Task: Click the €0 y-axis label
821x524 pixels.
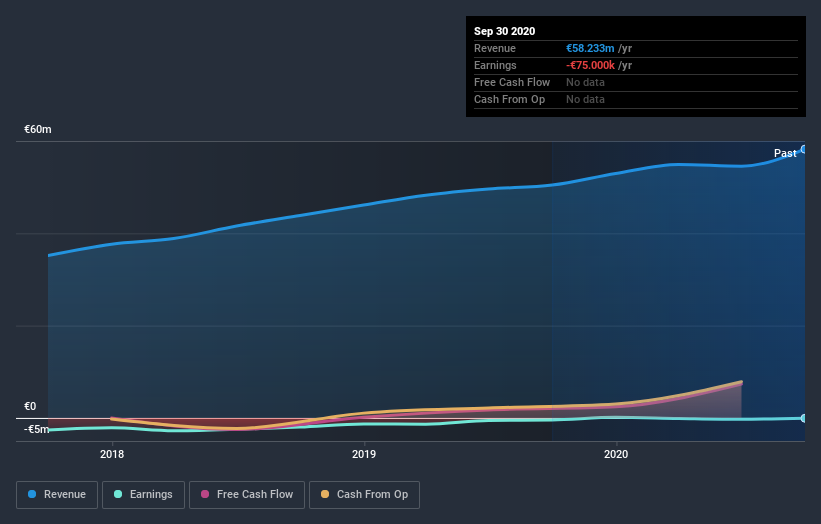Action: [30, 406]
